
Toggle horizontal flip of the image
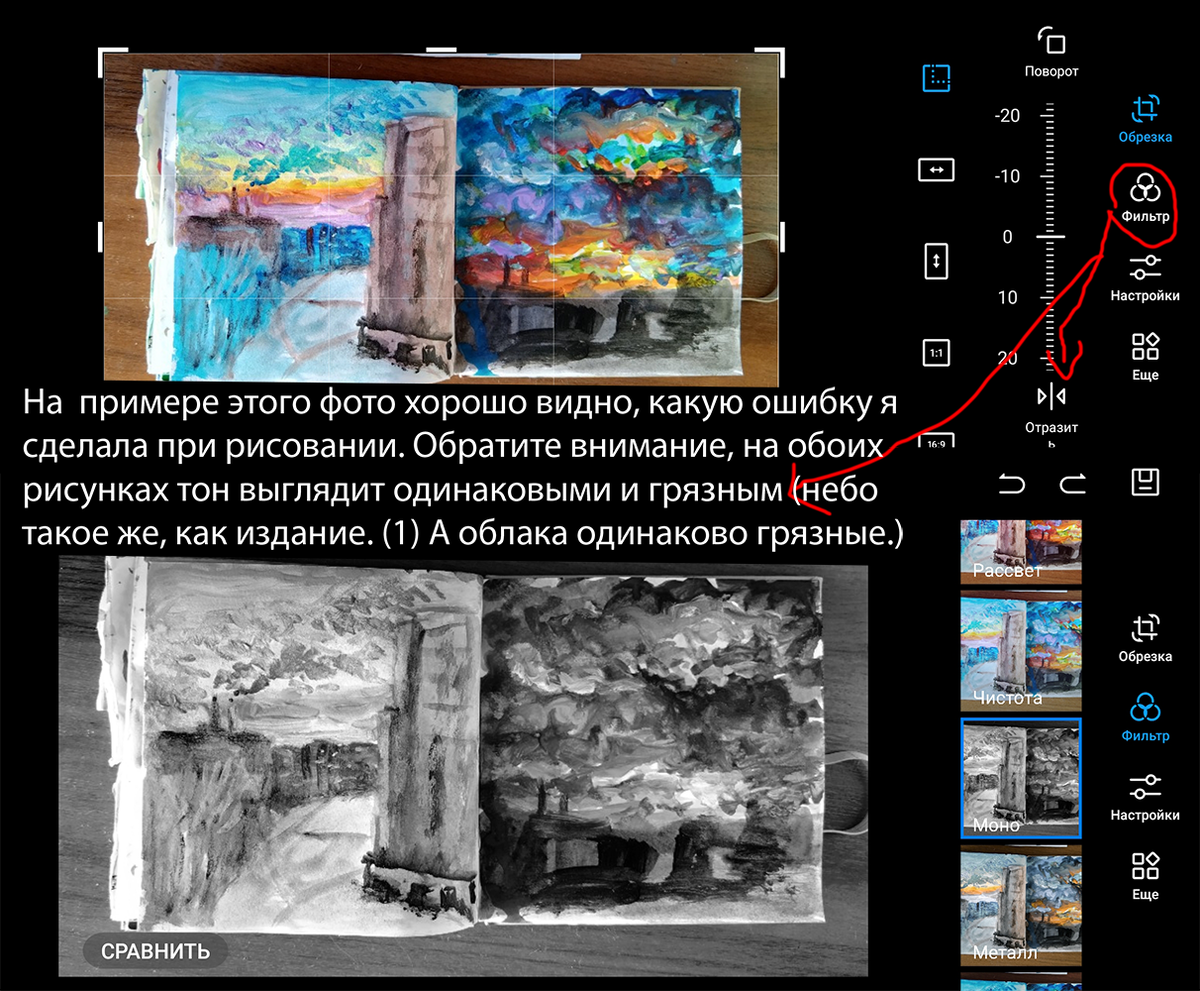point(936,170)
